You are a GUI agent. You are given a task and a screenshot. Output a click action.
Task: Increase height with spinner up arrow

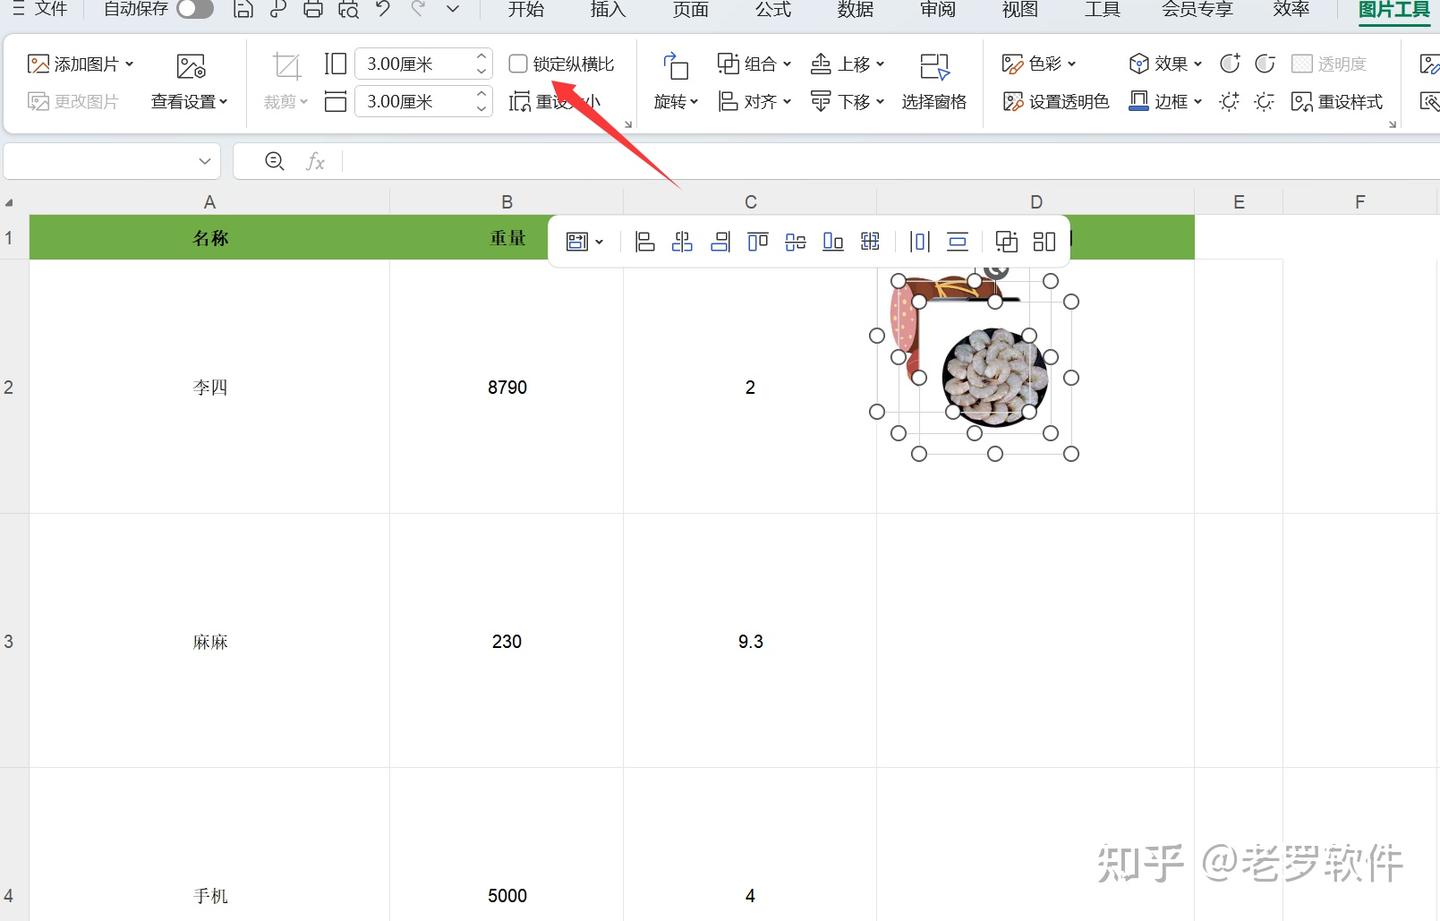coord(481,56)
